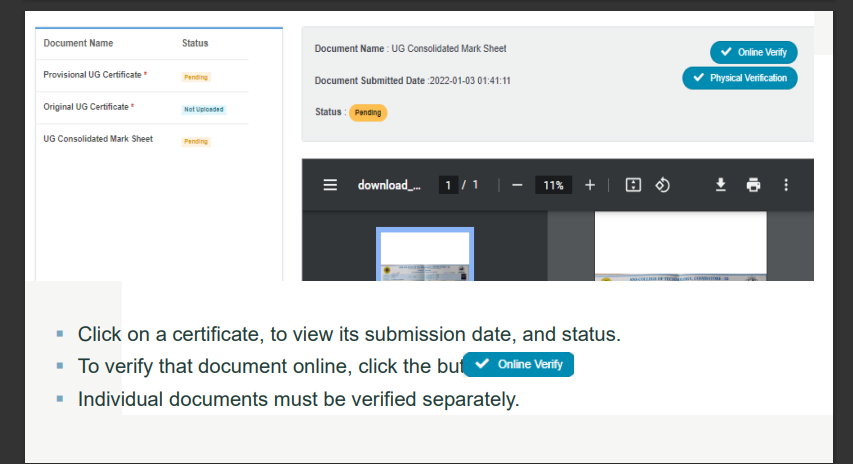
Task: Click the 11% zoom level field
Action: (553, 185)
